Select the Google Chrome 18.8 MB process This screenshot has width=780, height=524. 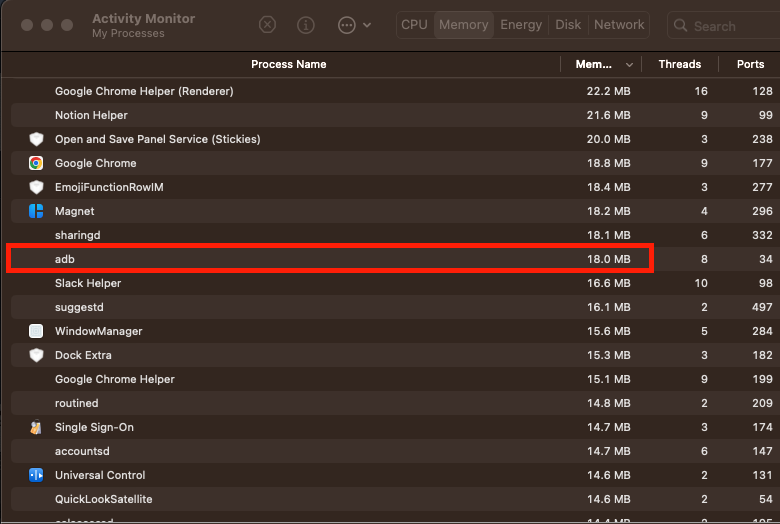395,163
